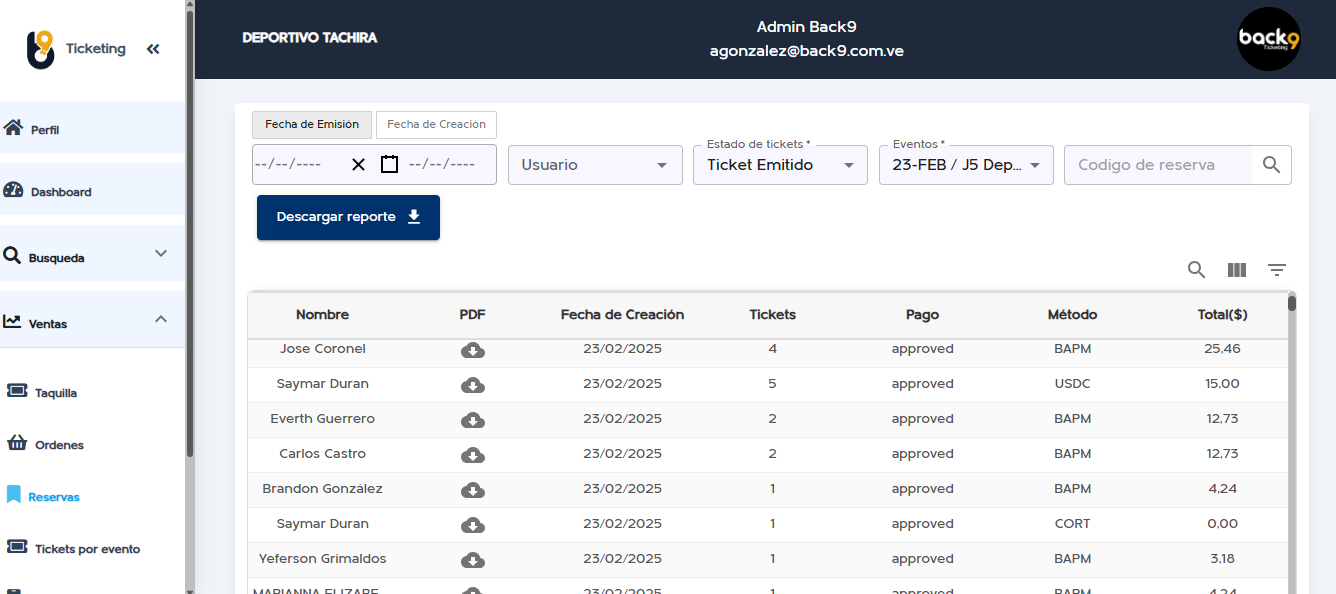The height and width of the screenshot is (594, 1336).
Task: Expand the Eventos dropdown
Action: (966, 165)
